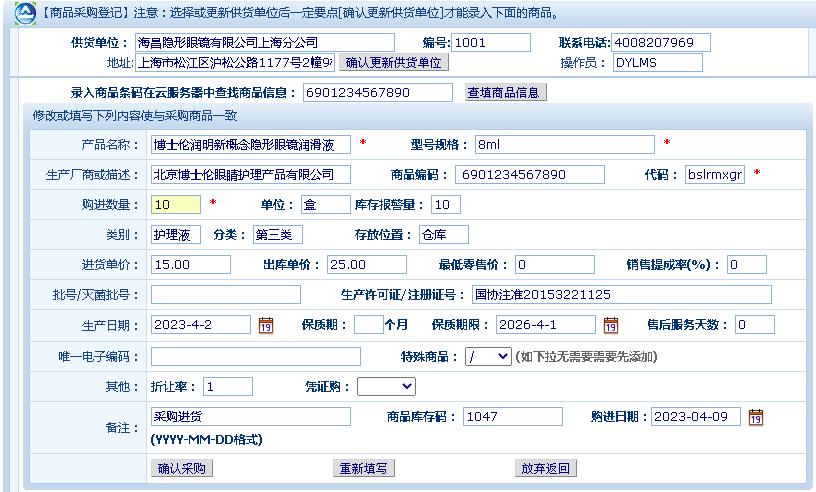Focus the 进货单价 field showing 15.00
Viewport: 816px width, 492px height.
coord(191,264)
